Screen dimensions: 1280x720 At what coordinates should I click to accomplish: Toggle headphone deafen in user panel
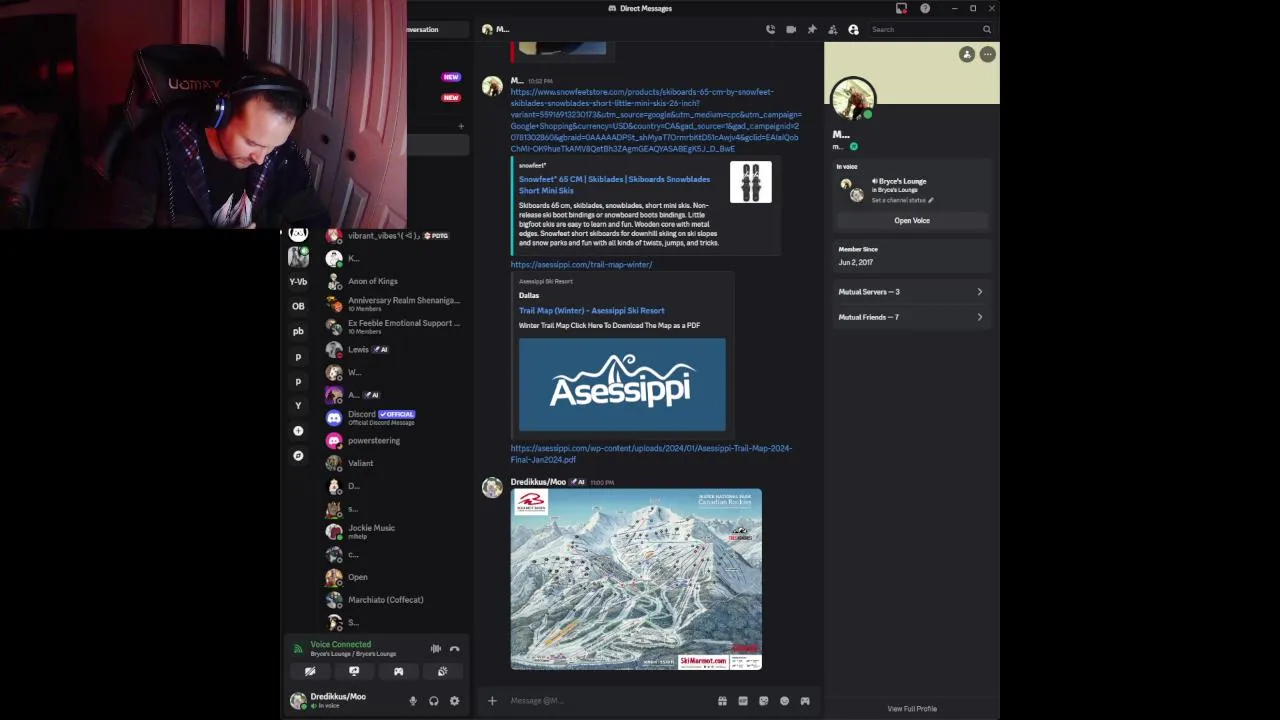point(434,701)
